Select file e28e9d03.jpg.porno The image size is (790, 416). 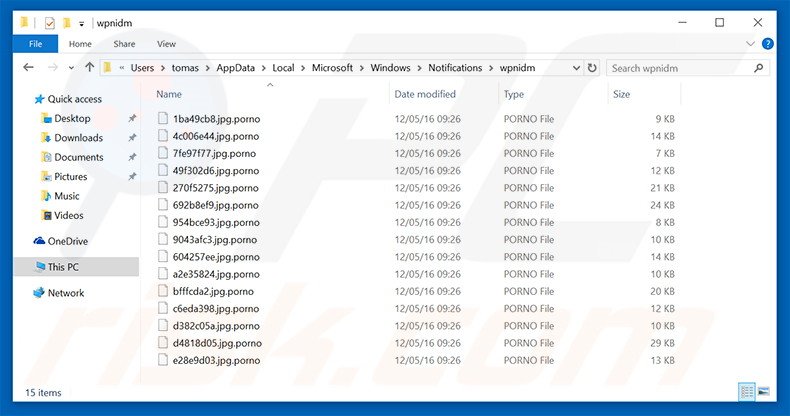216,360
